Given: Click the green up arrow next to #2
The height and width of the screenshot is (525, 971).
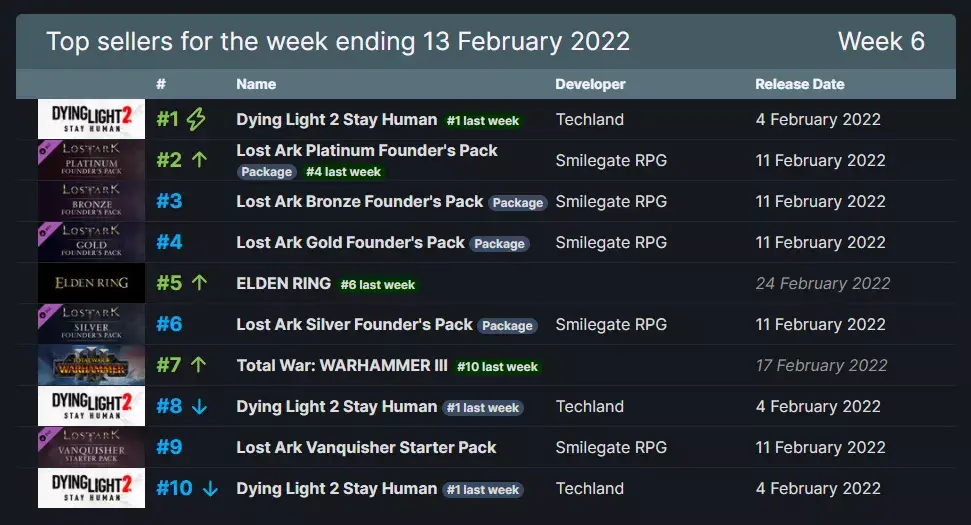Looking at the screenshot, I should (x=199, y=160).
